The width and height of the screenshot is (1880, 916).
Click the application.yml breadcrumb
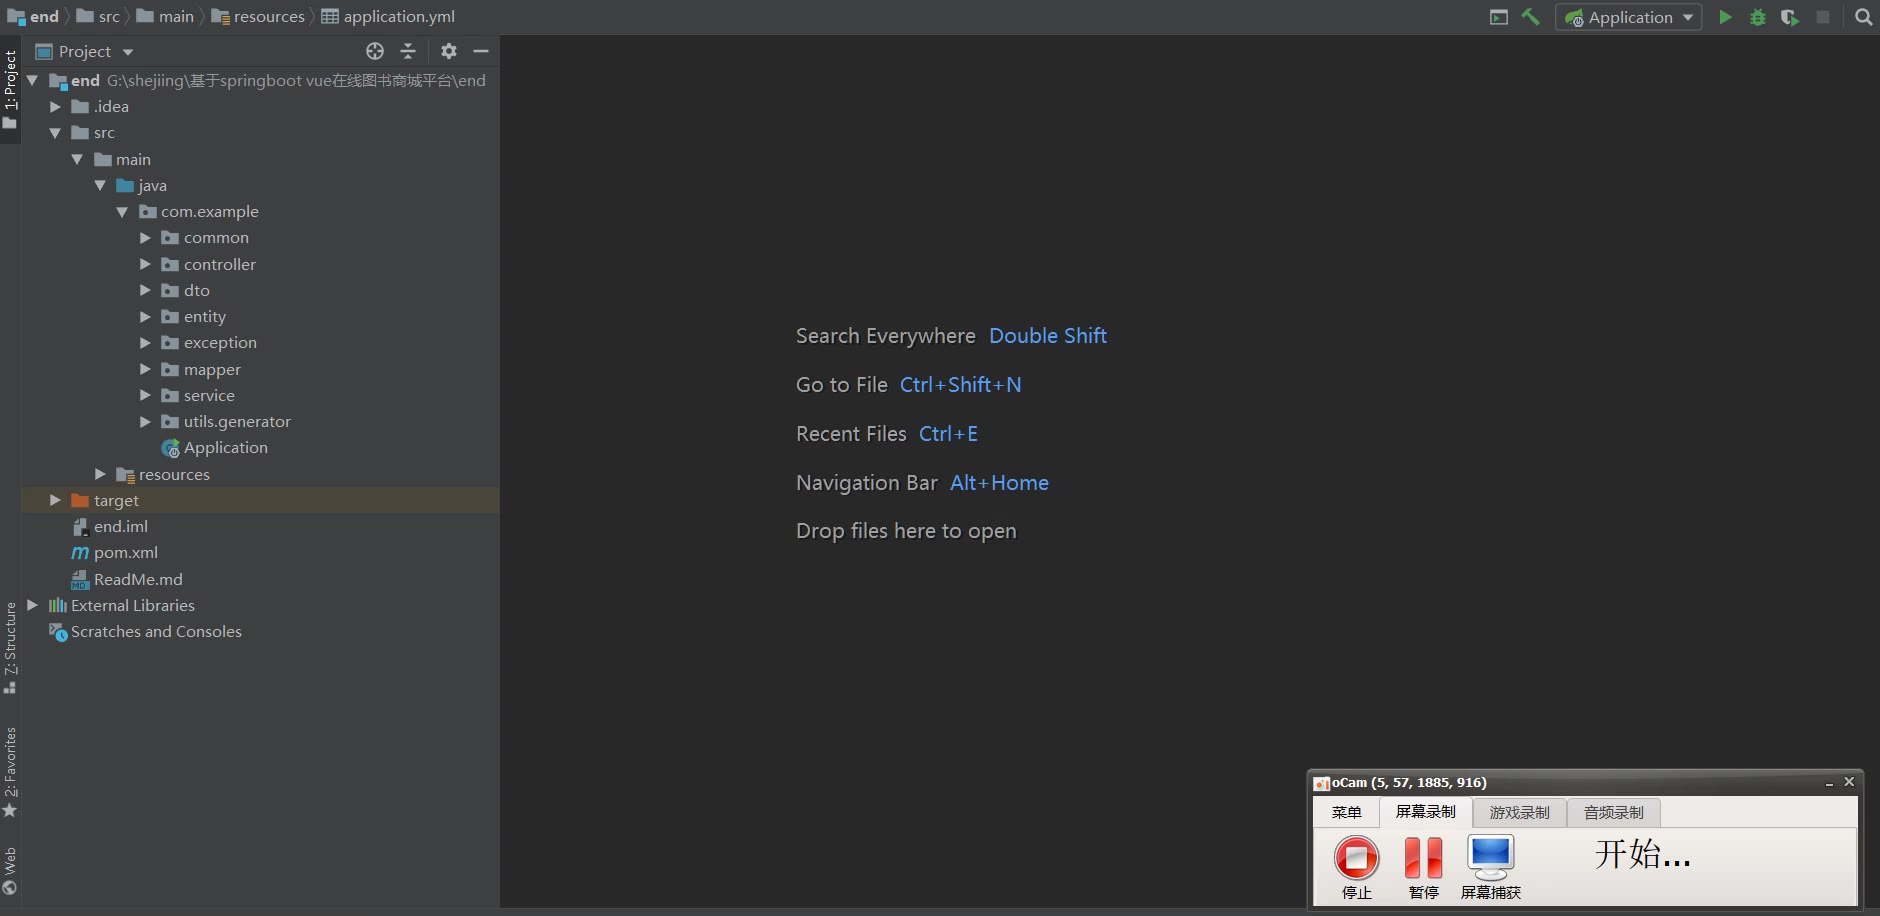(x=388, y=16)
